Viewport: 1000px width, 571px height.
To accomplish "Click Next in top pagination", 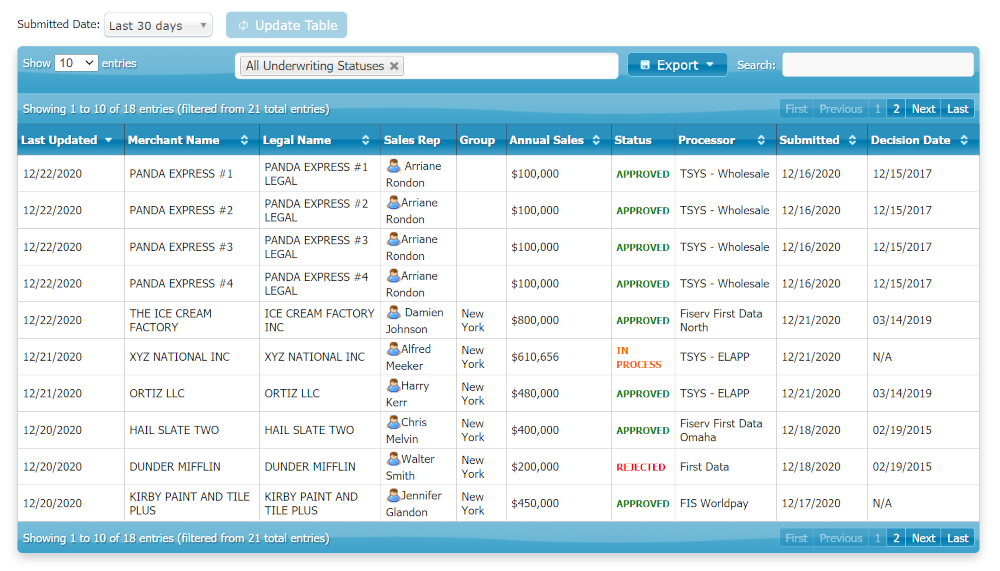I will (x=923, y=109).
